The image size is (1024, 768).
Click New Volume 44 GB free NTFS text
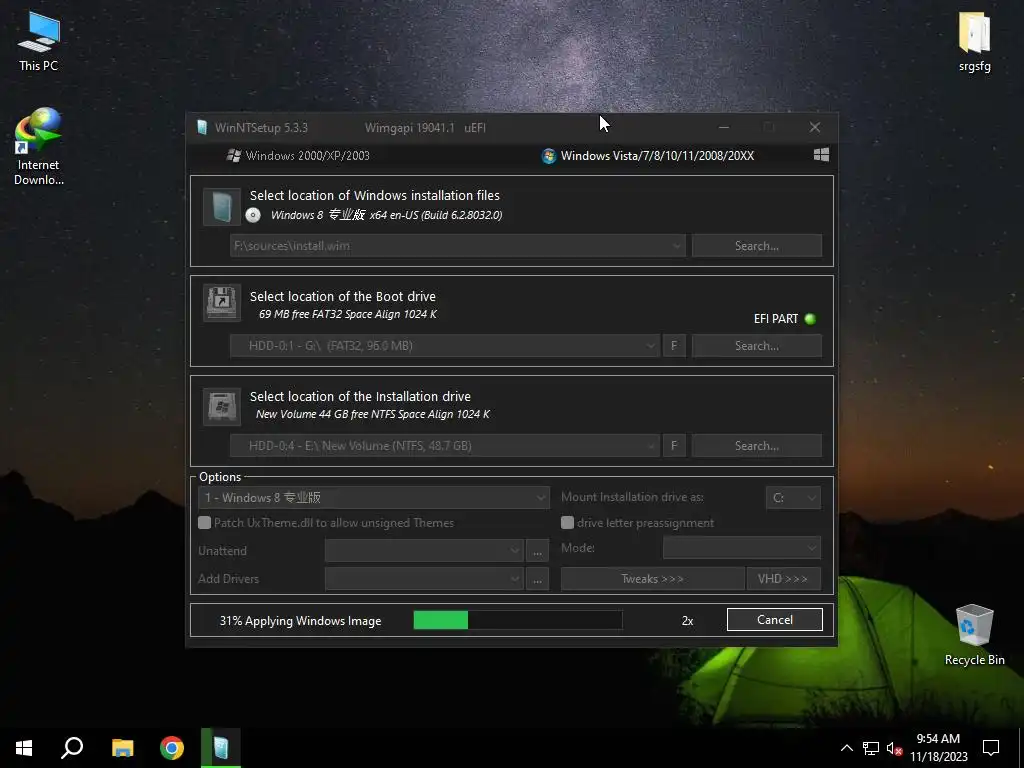[372, 414]
